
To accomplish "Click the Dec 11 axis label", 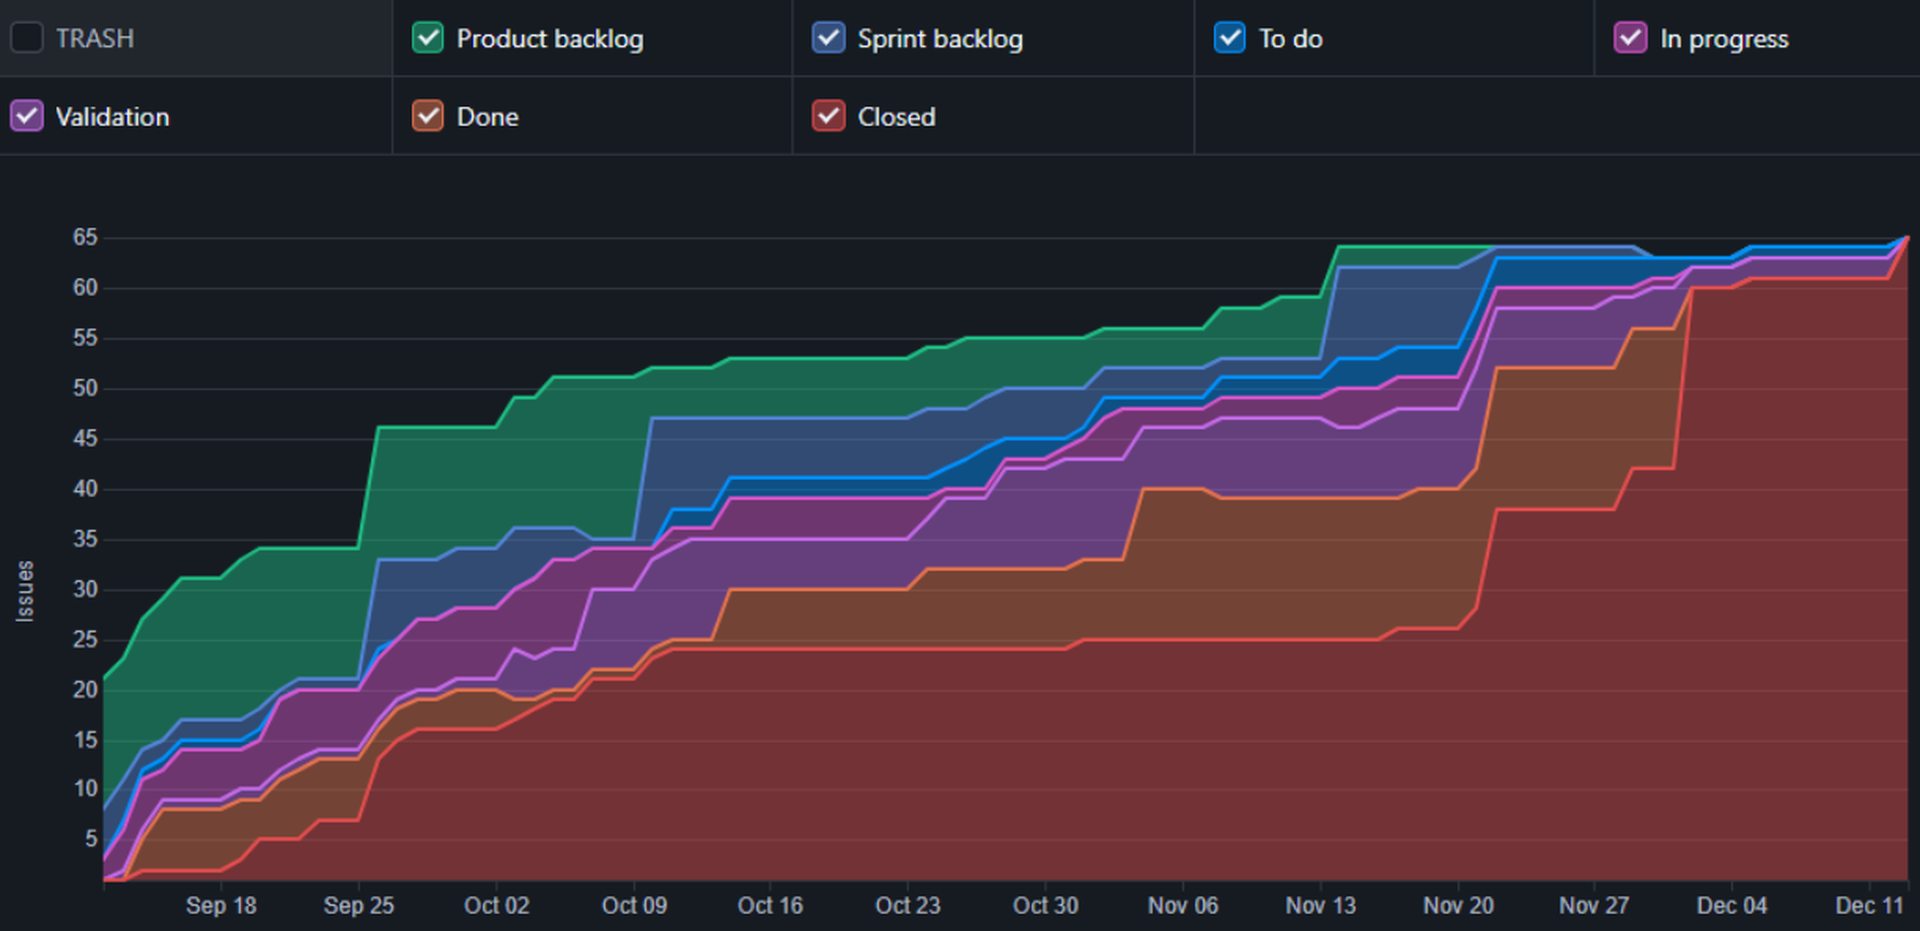I will [1869, 906].
